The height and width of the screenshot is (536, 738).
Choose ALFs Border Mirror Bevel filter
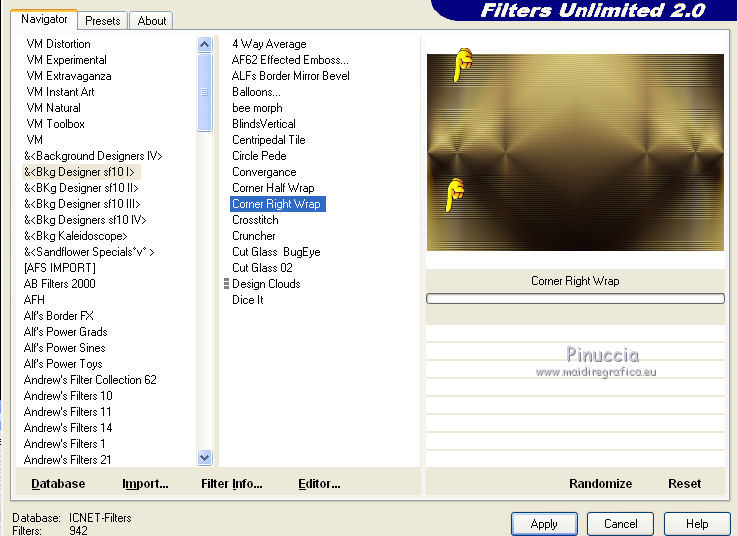click(x=290, y=76)
